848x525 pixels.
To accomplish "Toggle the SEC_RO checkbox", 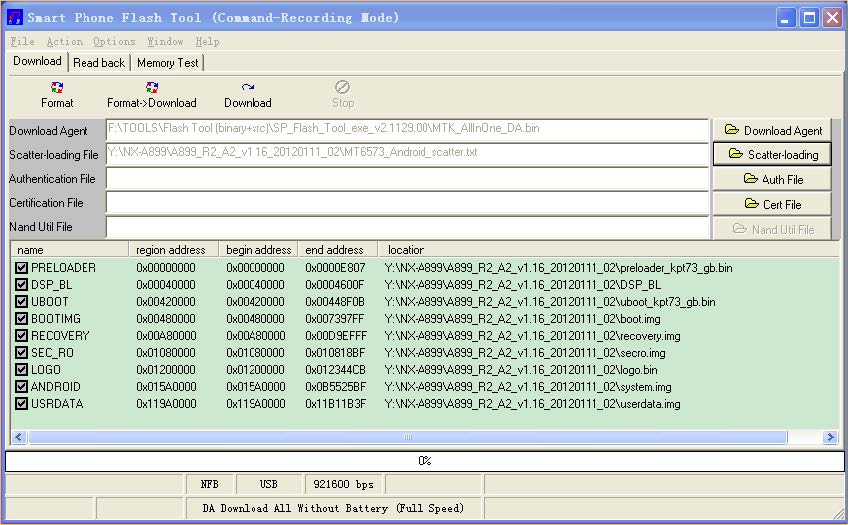I will click(x=21, y=353).
